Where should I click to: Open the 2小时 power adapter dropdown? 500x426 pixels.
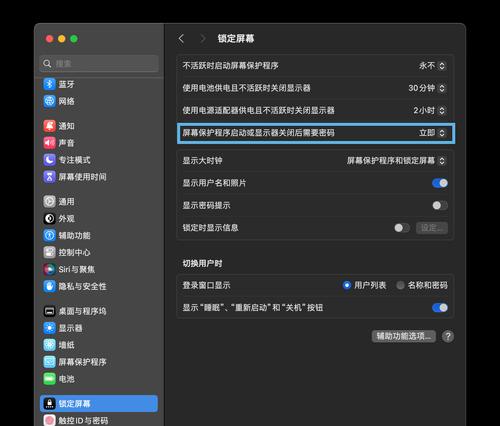coord(430,110)
